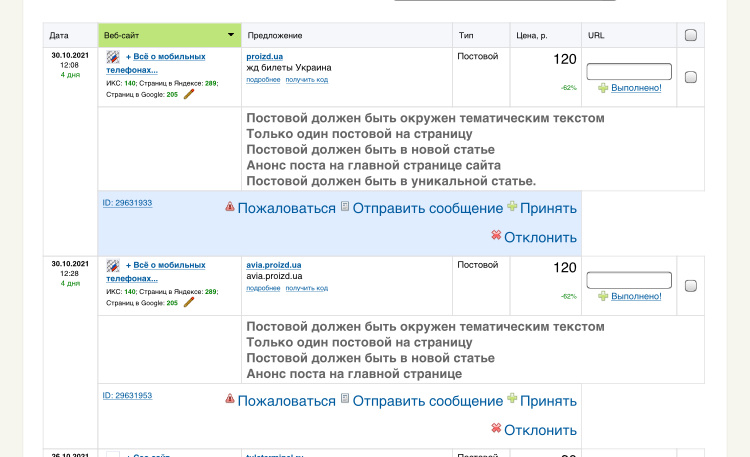Viewport: 750px width, 457px height.
Task: Expand подробнее under the avia.proizd.ua offer
Action: pyautogui.click(x=263, y=288)
